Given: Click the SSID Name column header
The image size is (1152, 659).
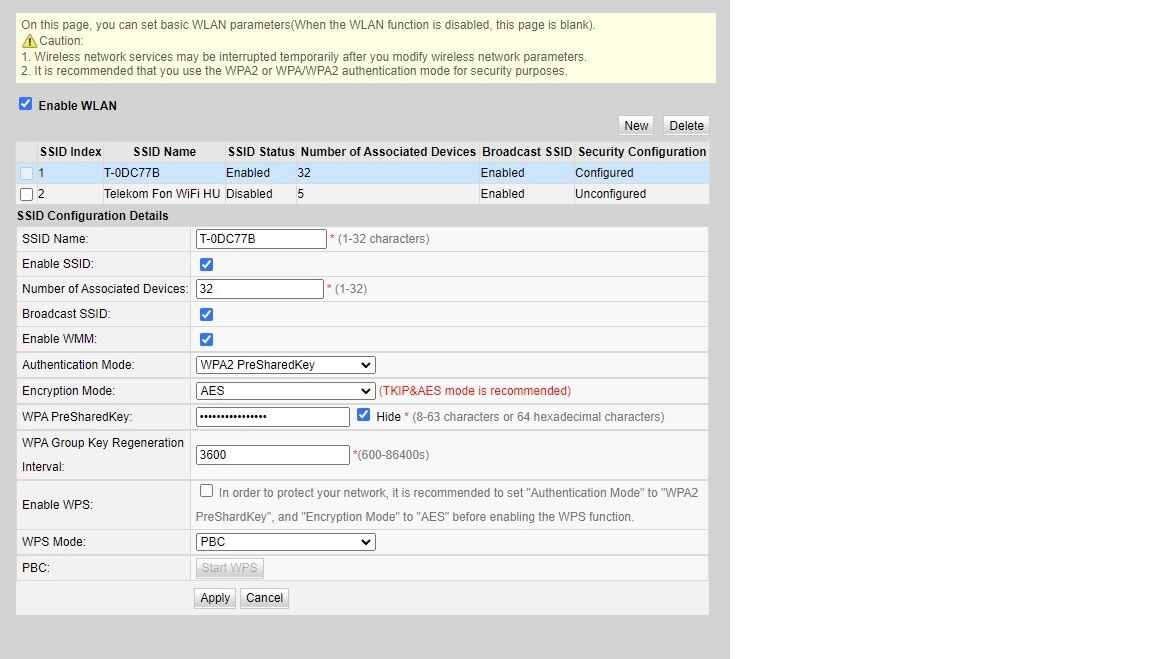Looking at the screenshot, I should [165, 152].
